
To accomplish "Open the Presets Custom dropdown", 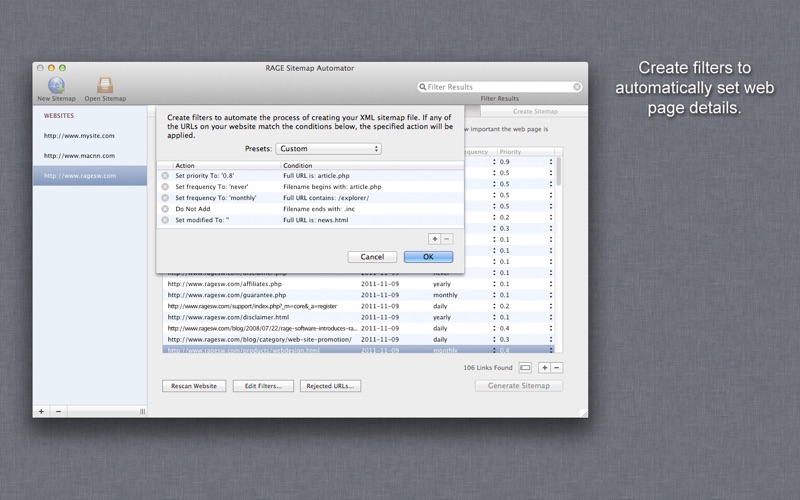I will [x=329, y=148].
